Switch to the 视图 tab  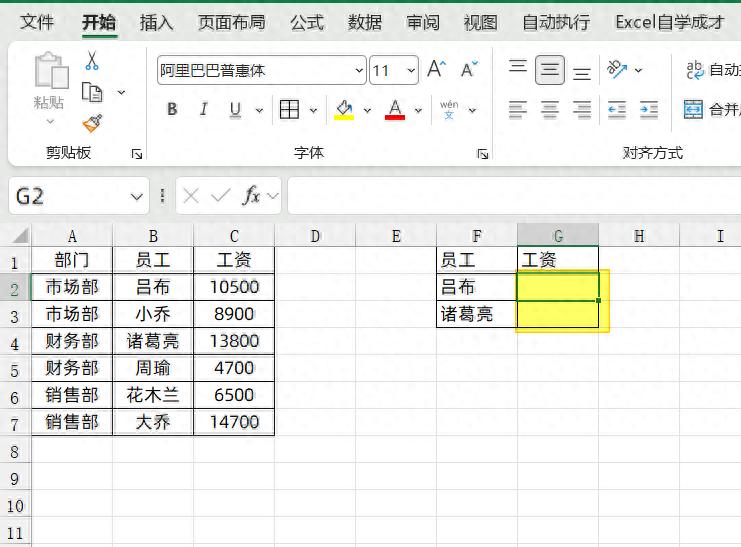click(x=480, y=22)
